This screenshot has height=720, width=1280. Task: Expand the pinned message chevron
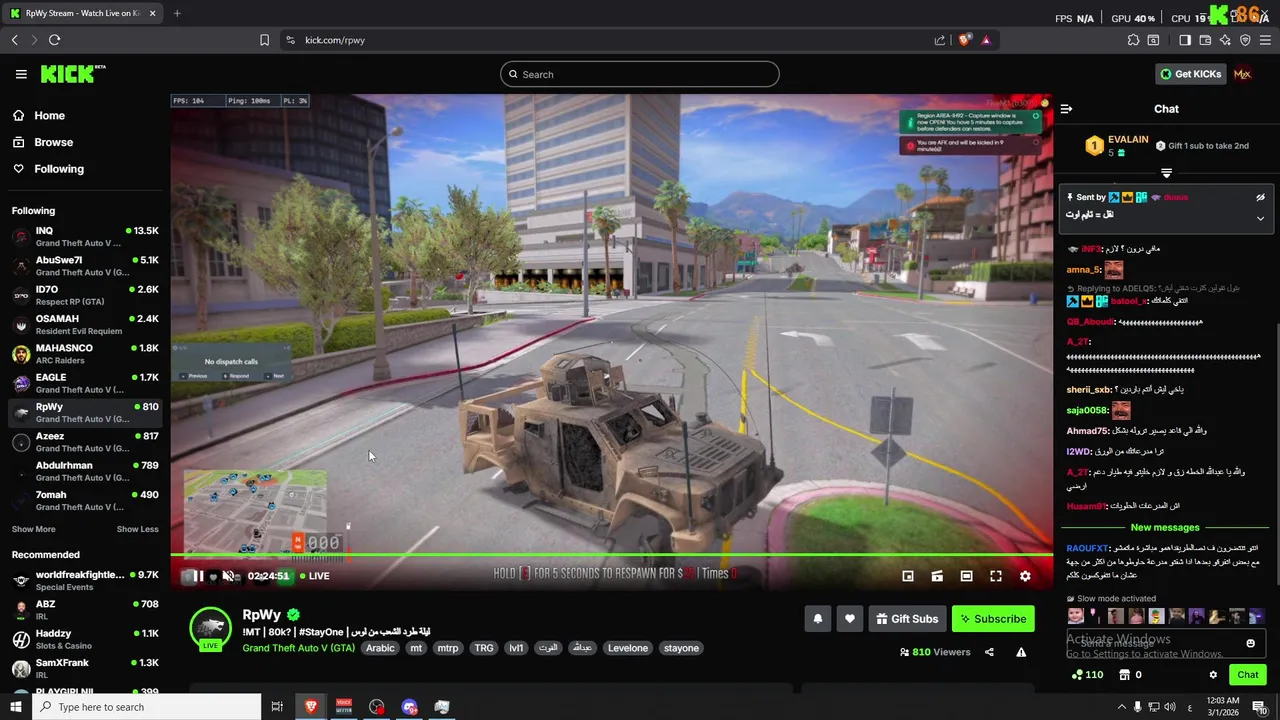pos(1260,218)
